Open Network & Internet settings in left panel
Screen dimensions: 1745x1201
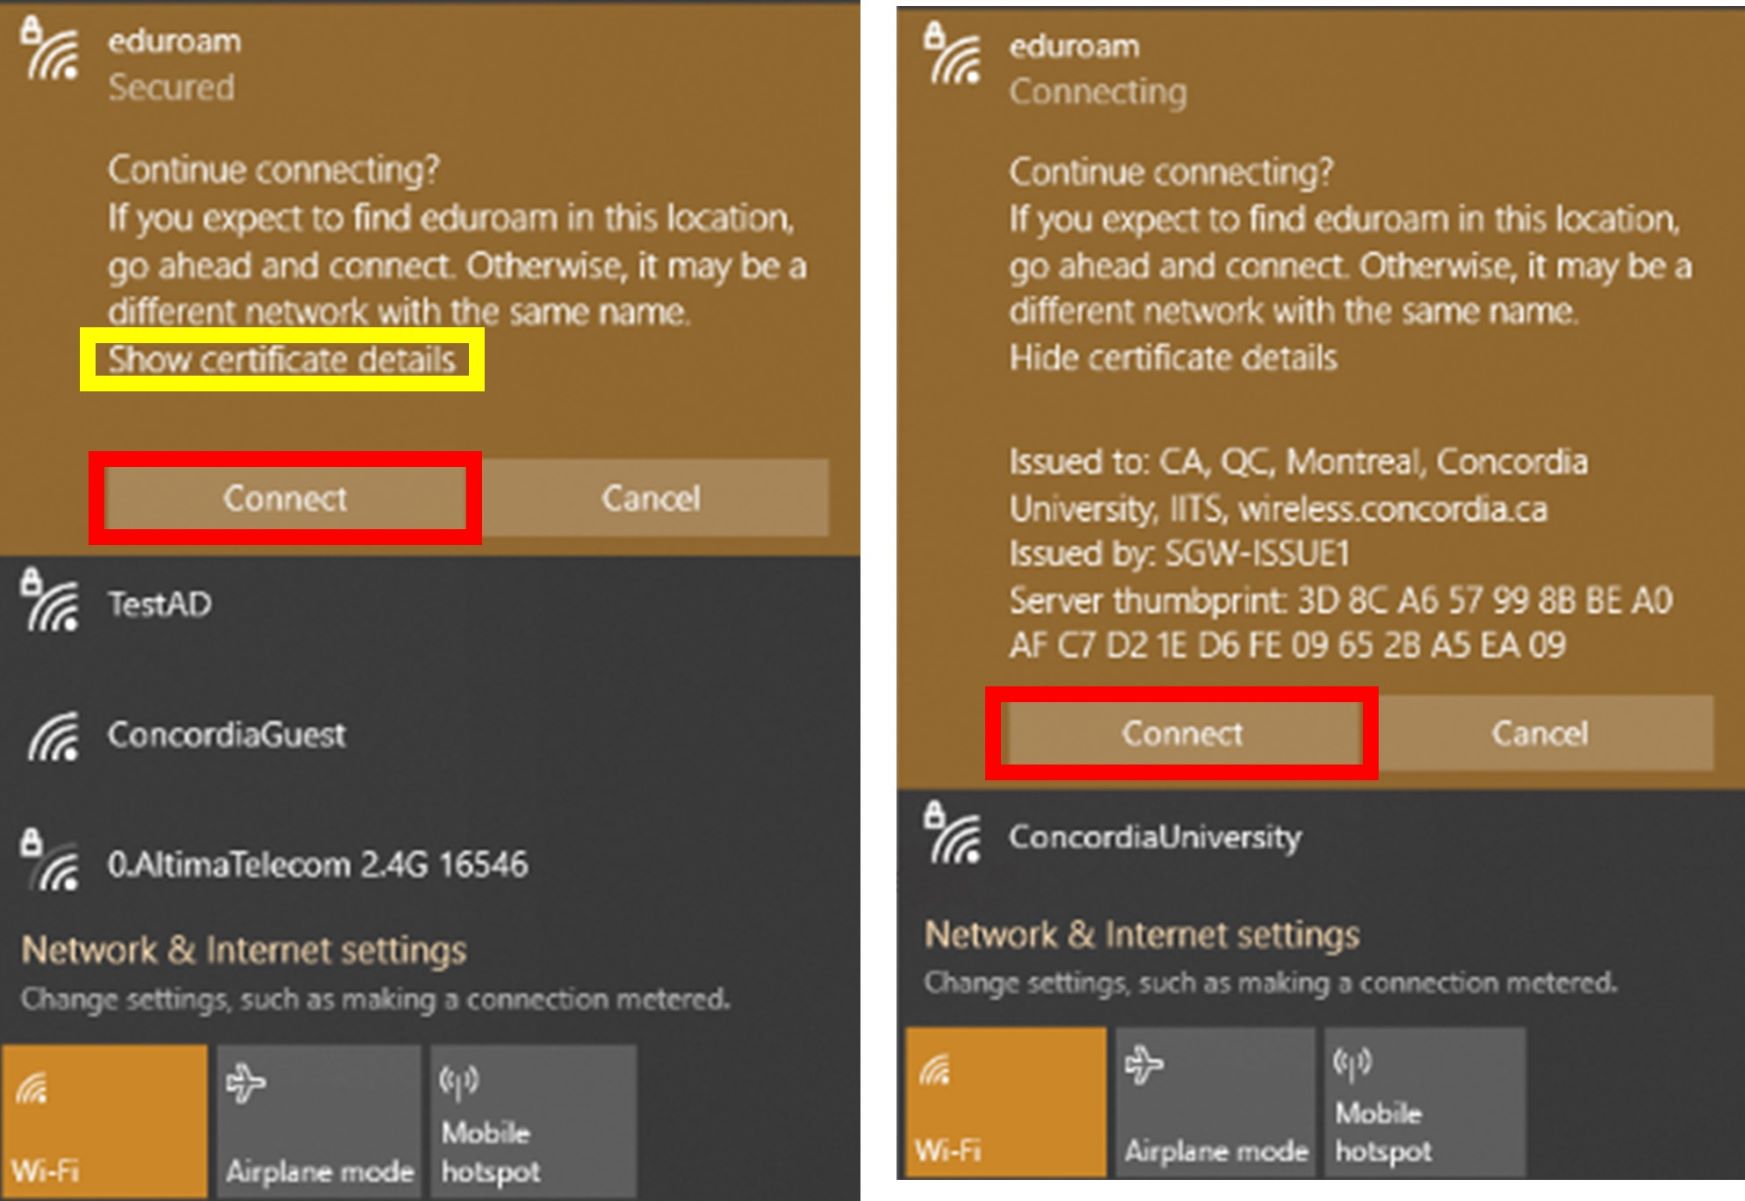[244, 950]
